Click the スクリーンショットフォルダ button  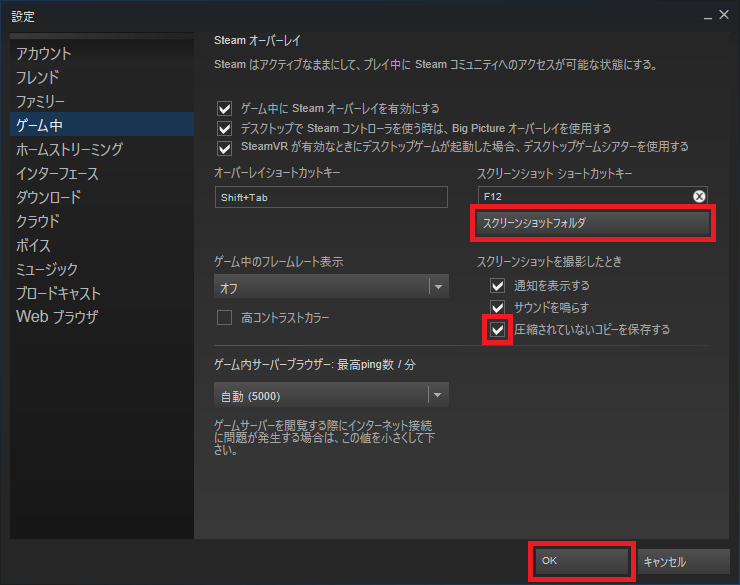pos(593,223)
